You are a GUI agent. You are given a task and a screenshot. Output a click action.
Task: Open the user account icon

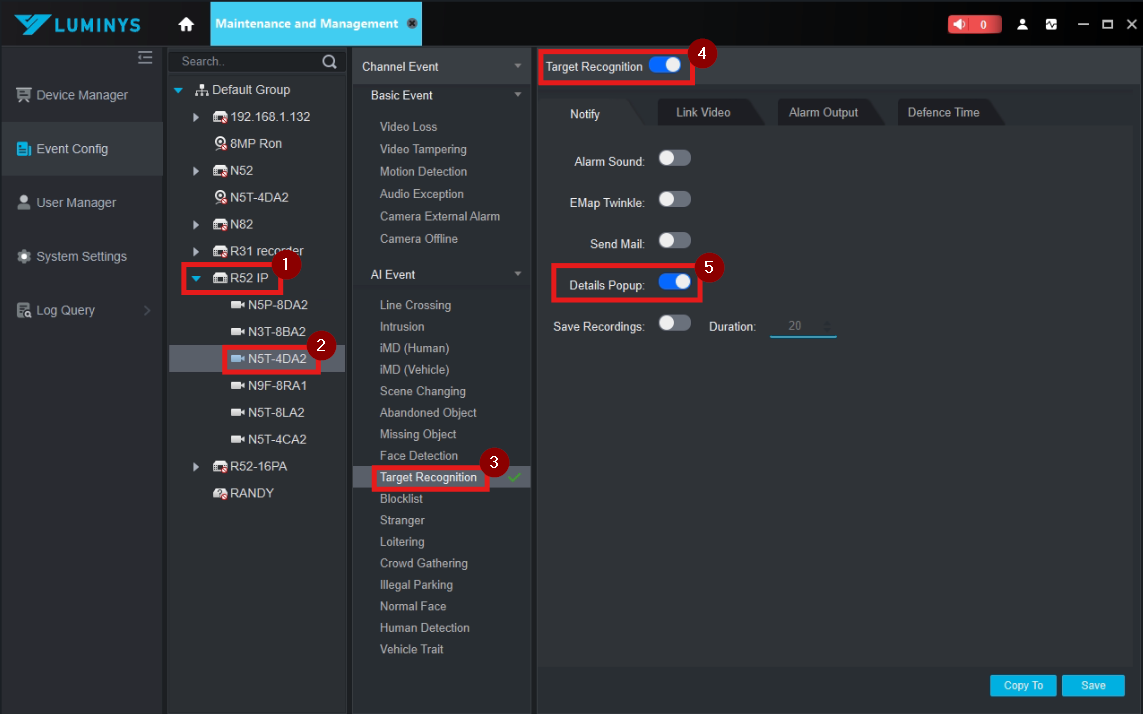pos(1022,24)
